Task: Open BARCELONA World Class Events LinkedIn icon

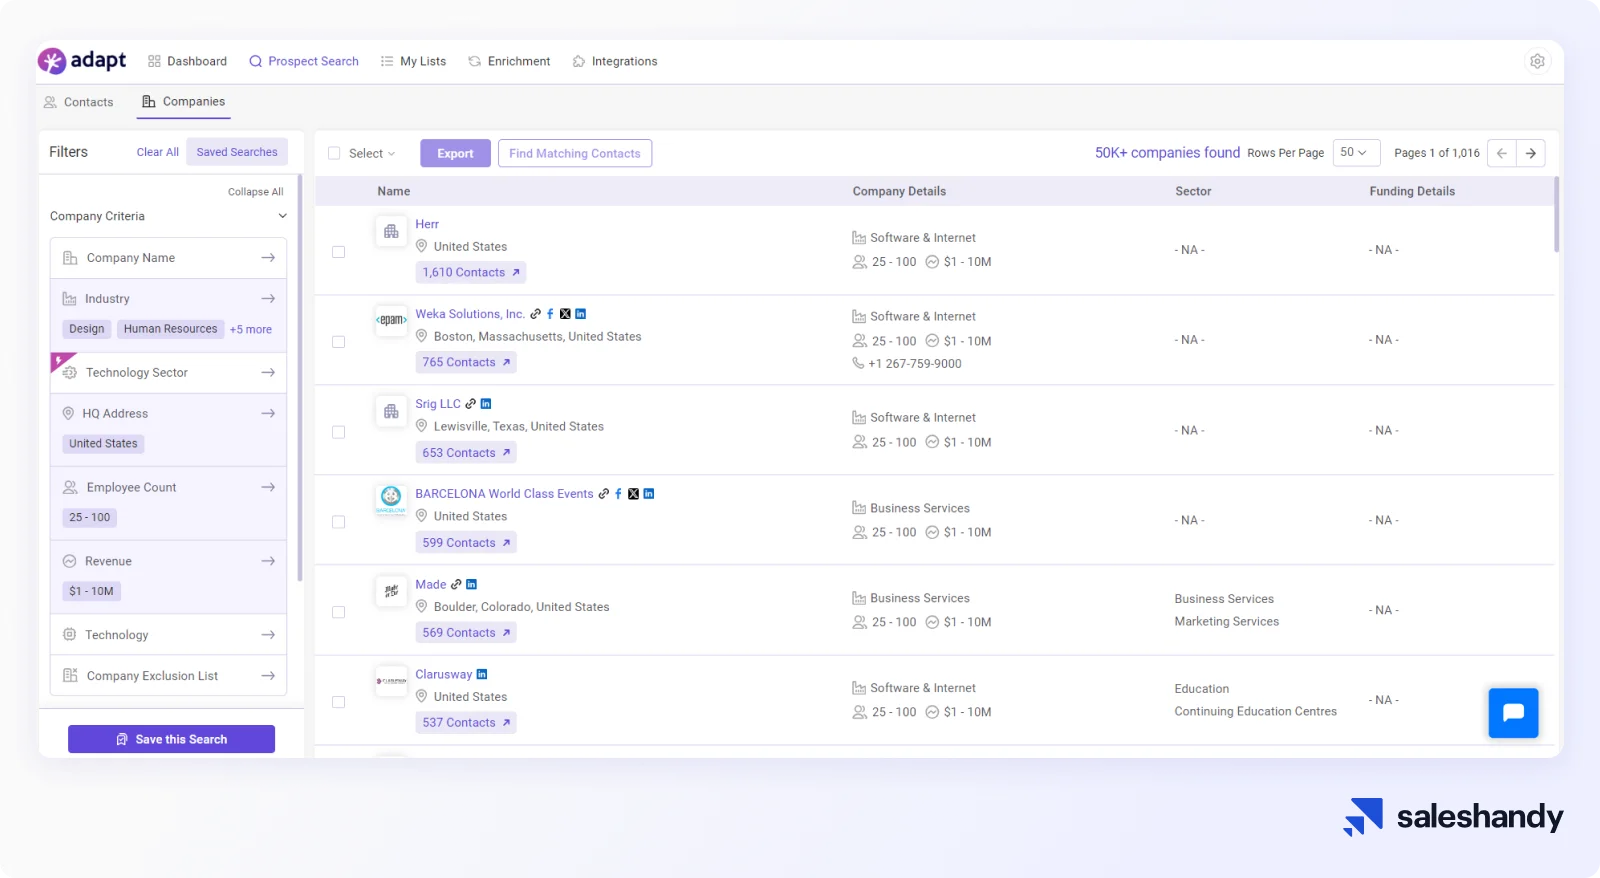Action: (649, 494)
